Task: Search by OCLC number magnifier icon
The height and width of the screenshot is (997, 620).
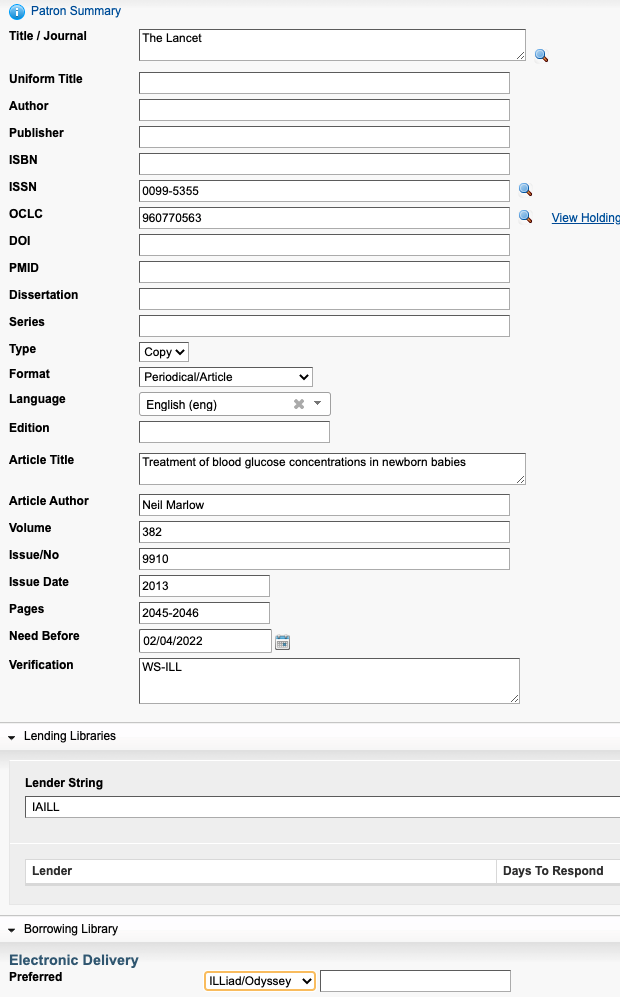Action: [525, 217]
